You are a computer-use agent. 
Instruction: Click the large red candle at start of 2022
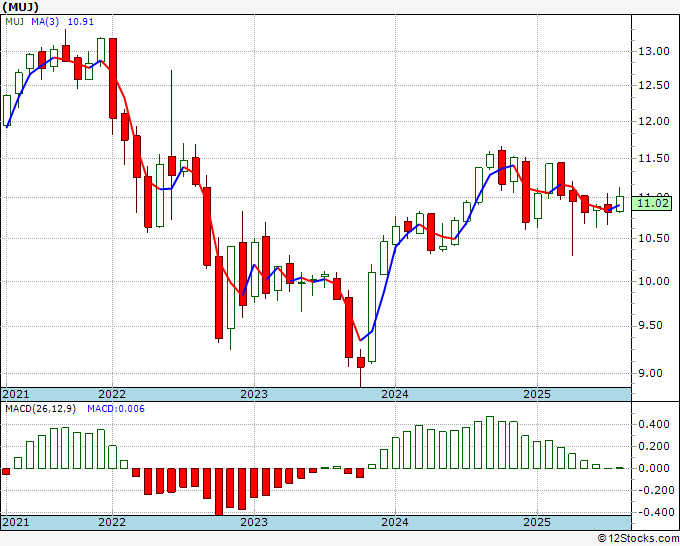click(113, 78)
